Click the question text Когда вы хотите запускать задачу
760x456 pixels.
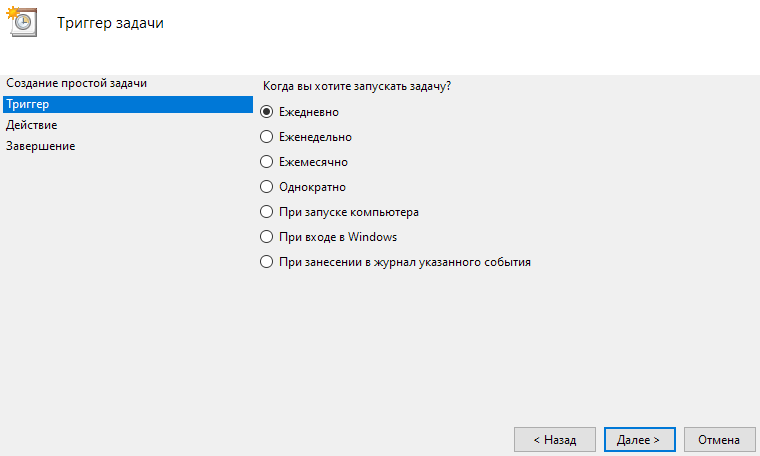point(355,87)
